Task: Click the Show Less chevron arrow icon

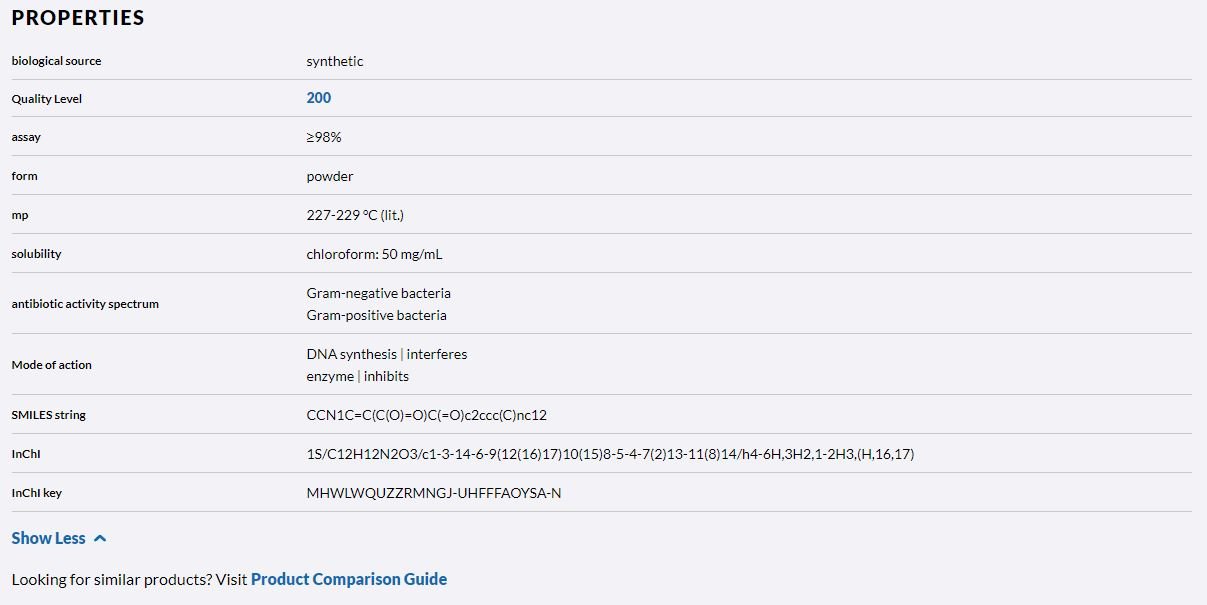Action: (x=100, y=539)
